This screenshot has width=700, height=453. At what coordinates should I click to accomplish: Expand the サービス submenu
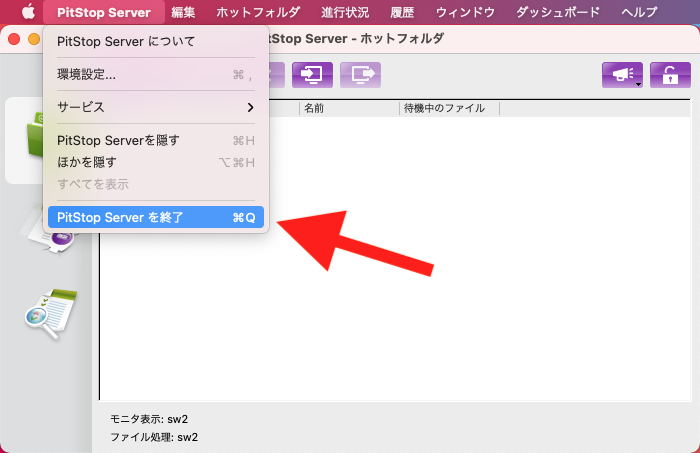pyautogui.click(x=155, y=106)
